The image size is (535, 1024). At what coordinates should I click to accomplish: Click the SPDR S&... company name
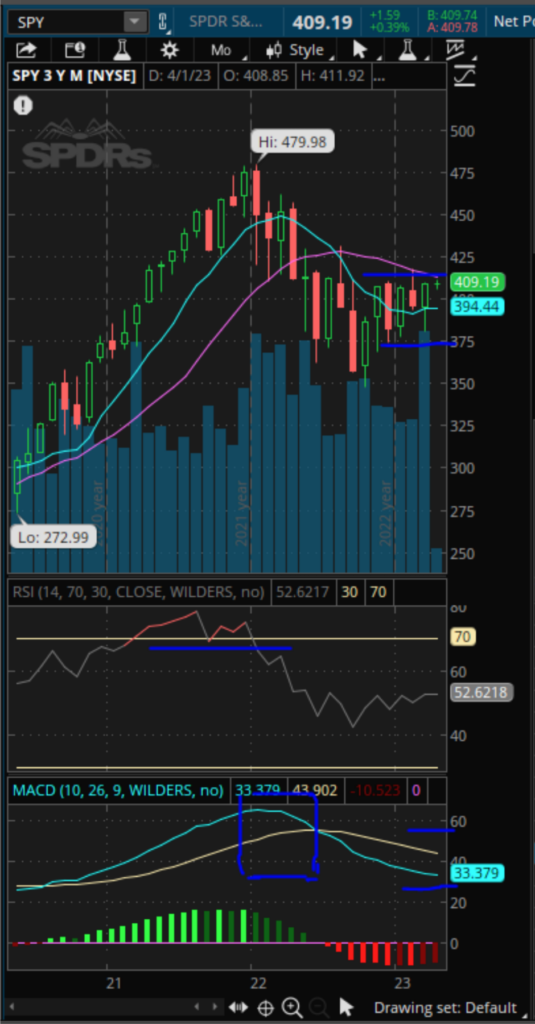click(x=226, y=22)
